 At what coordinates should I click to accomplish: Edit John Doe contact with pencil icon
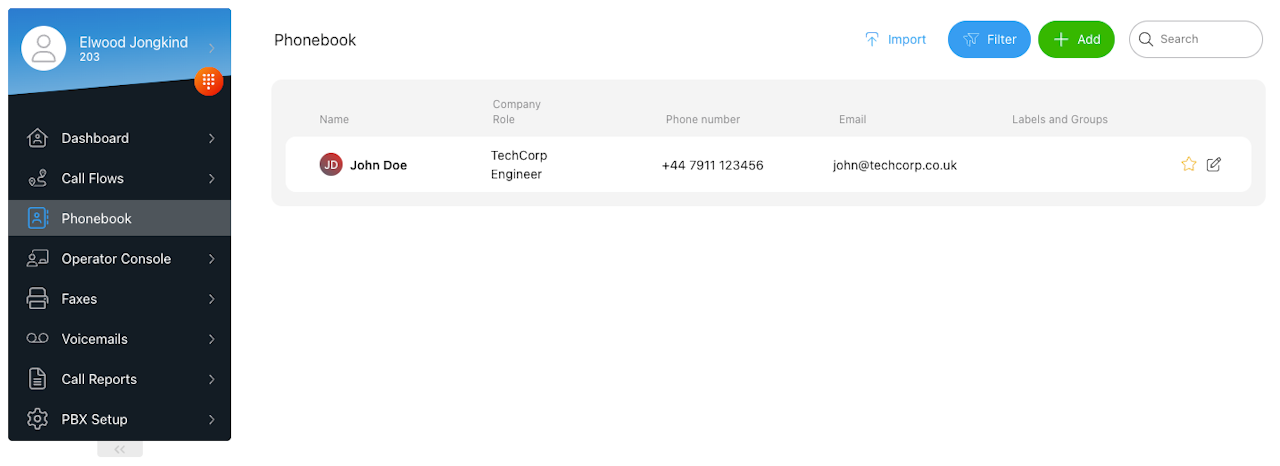point(1214,164)
